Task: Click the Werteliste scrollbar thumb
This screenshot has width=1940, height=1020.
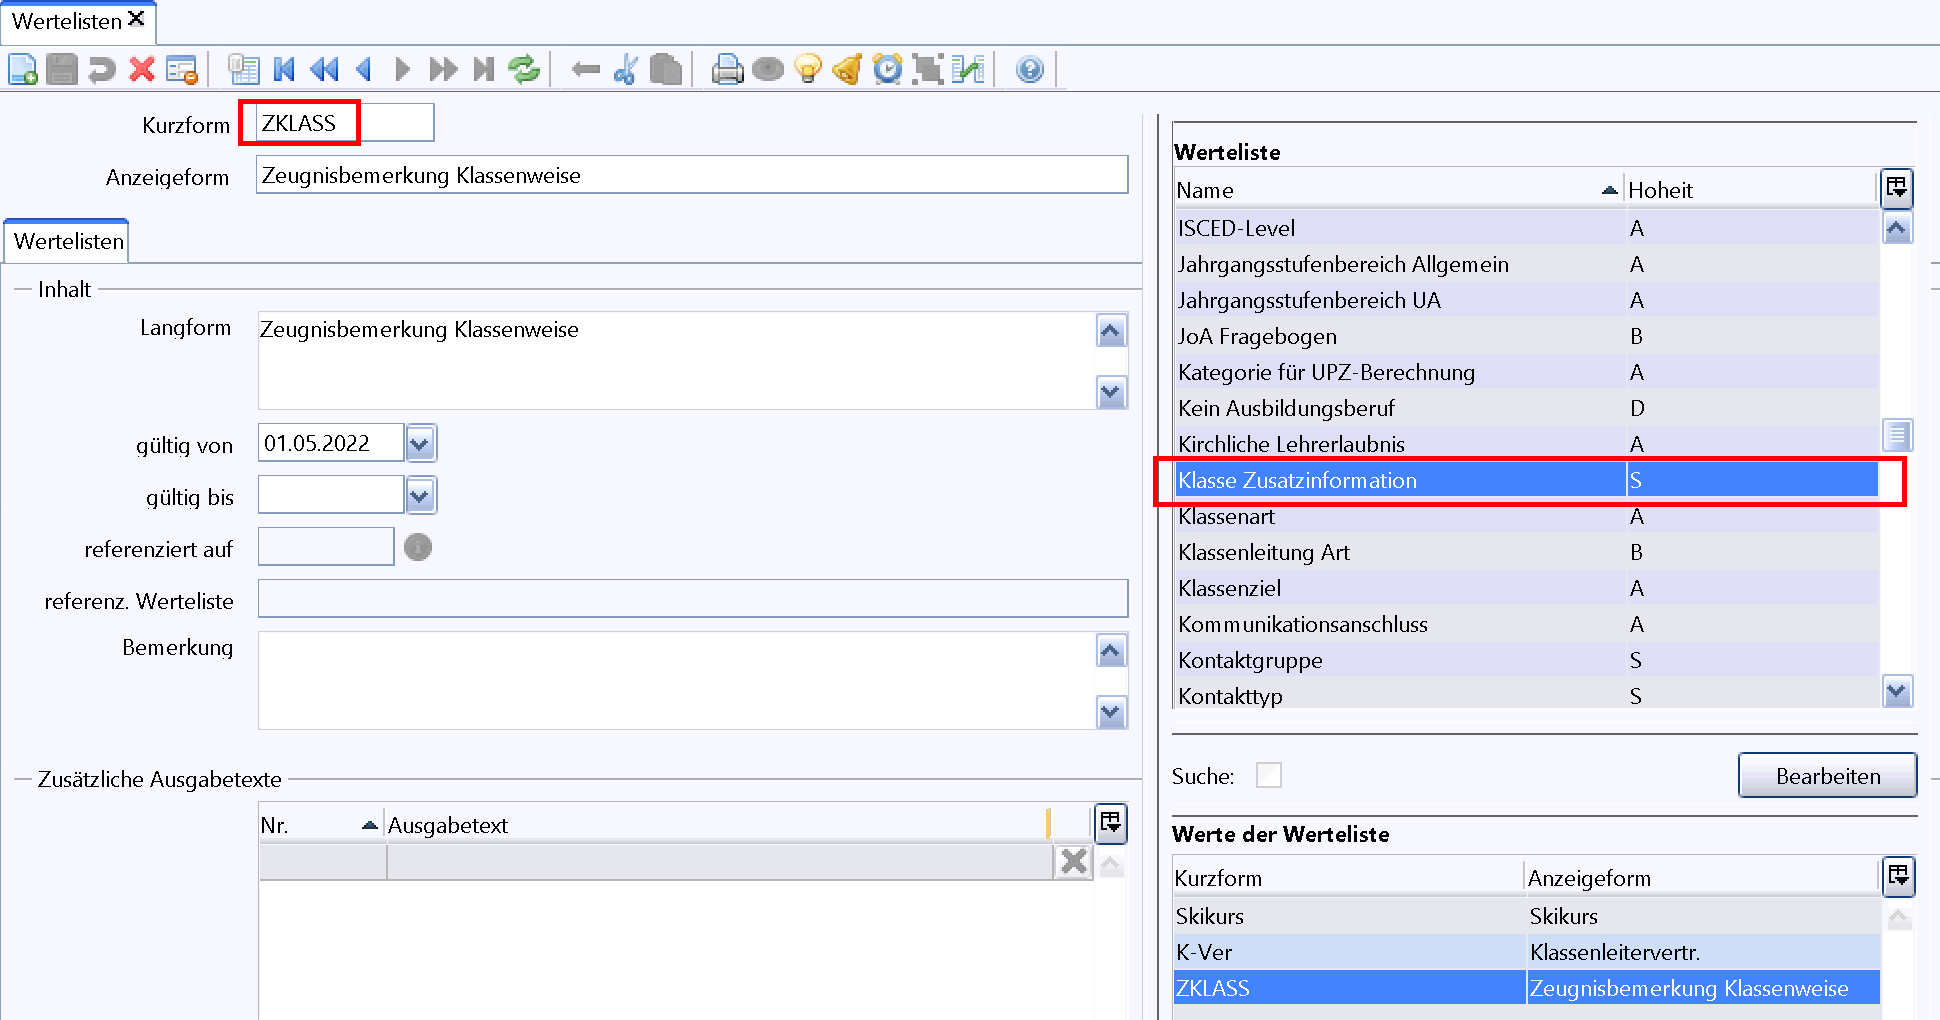Action: 1897,435
